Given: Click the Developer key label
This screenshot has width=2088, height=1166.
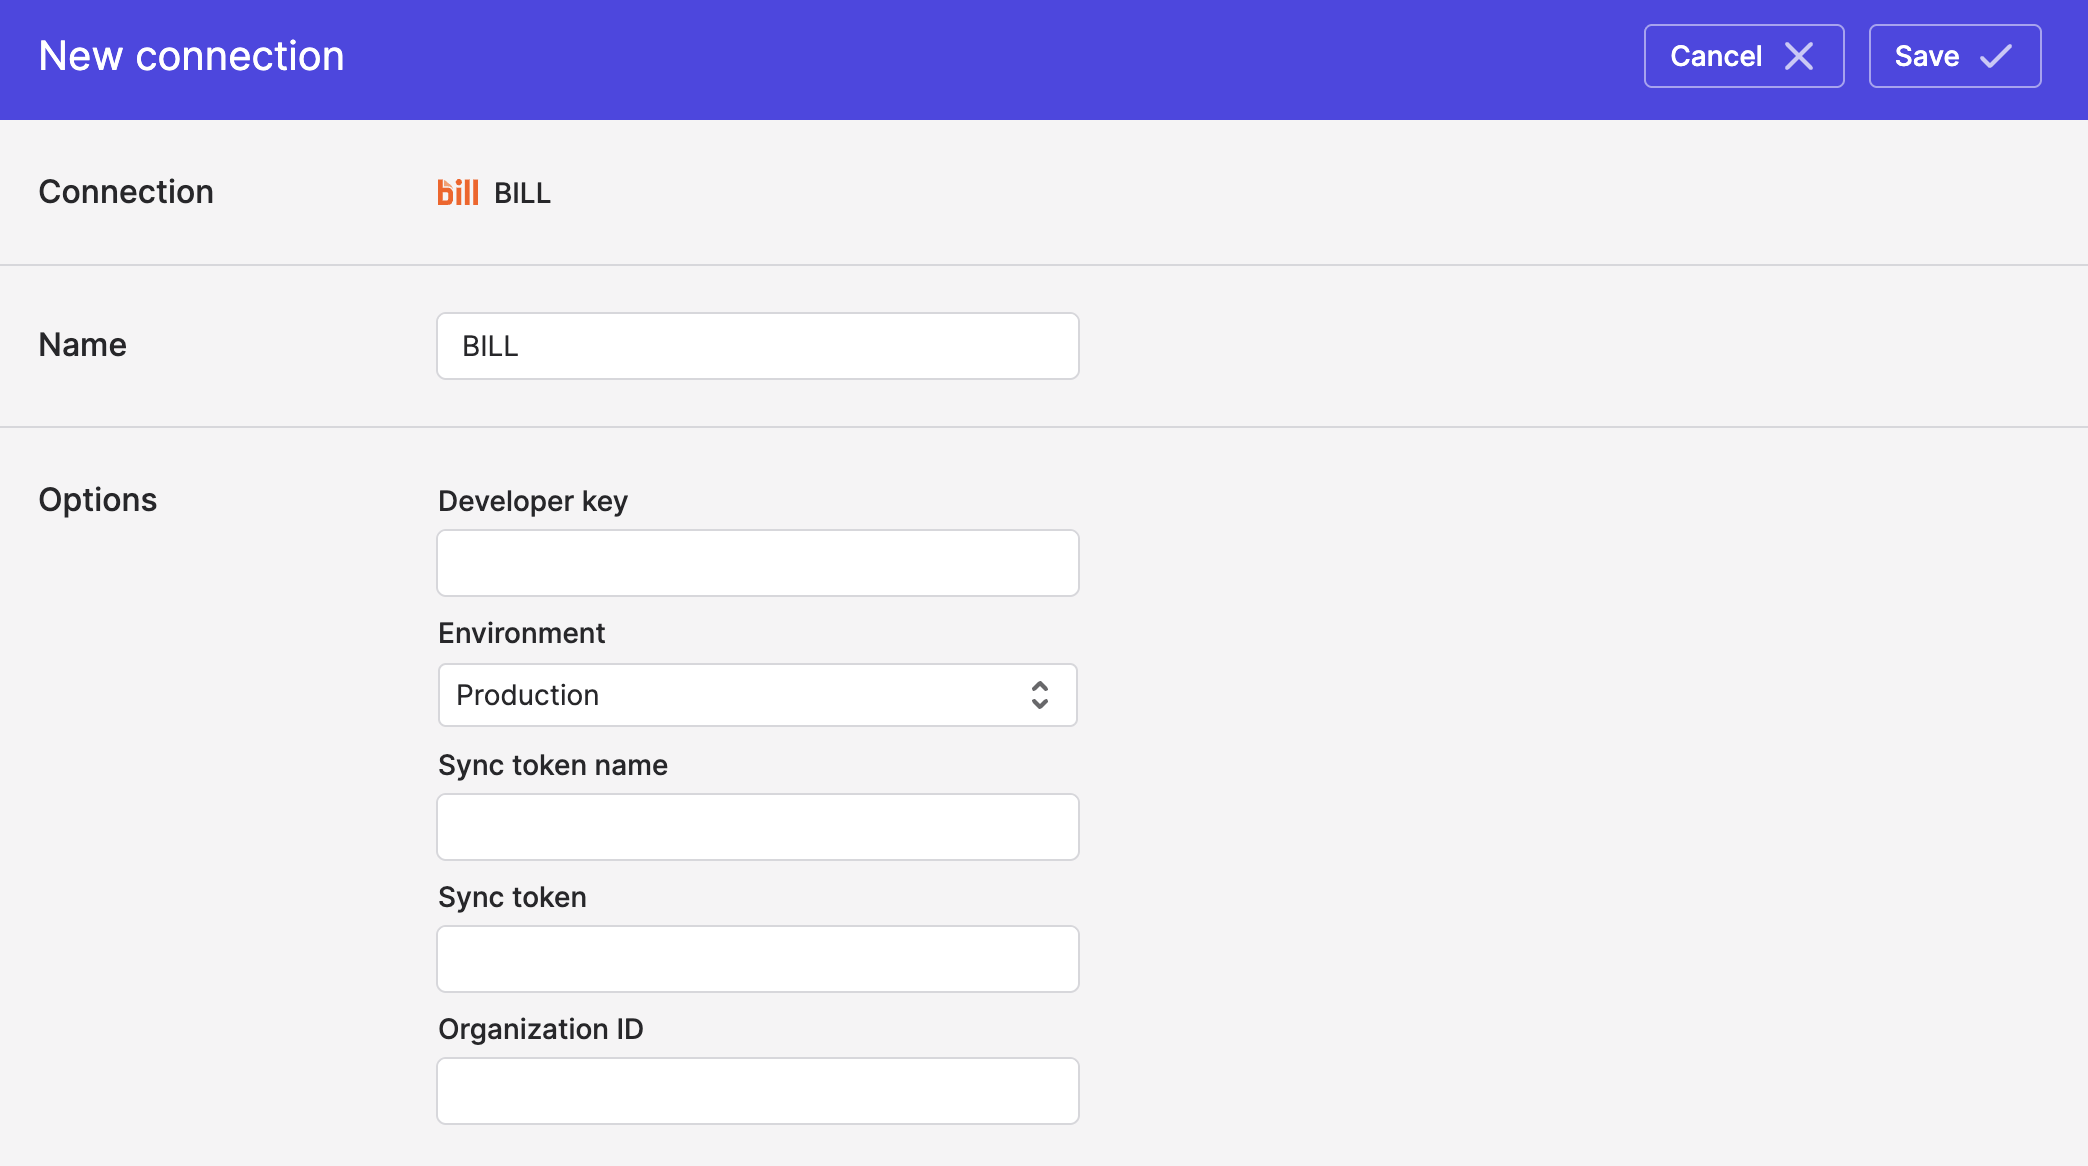Looking at the screenshot, I should (533, 501).
